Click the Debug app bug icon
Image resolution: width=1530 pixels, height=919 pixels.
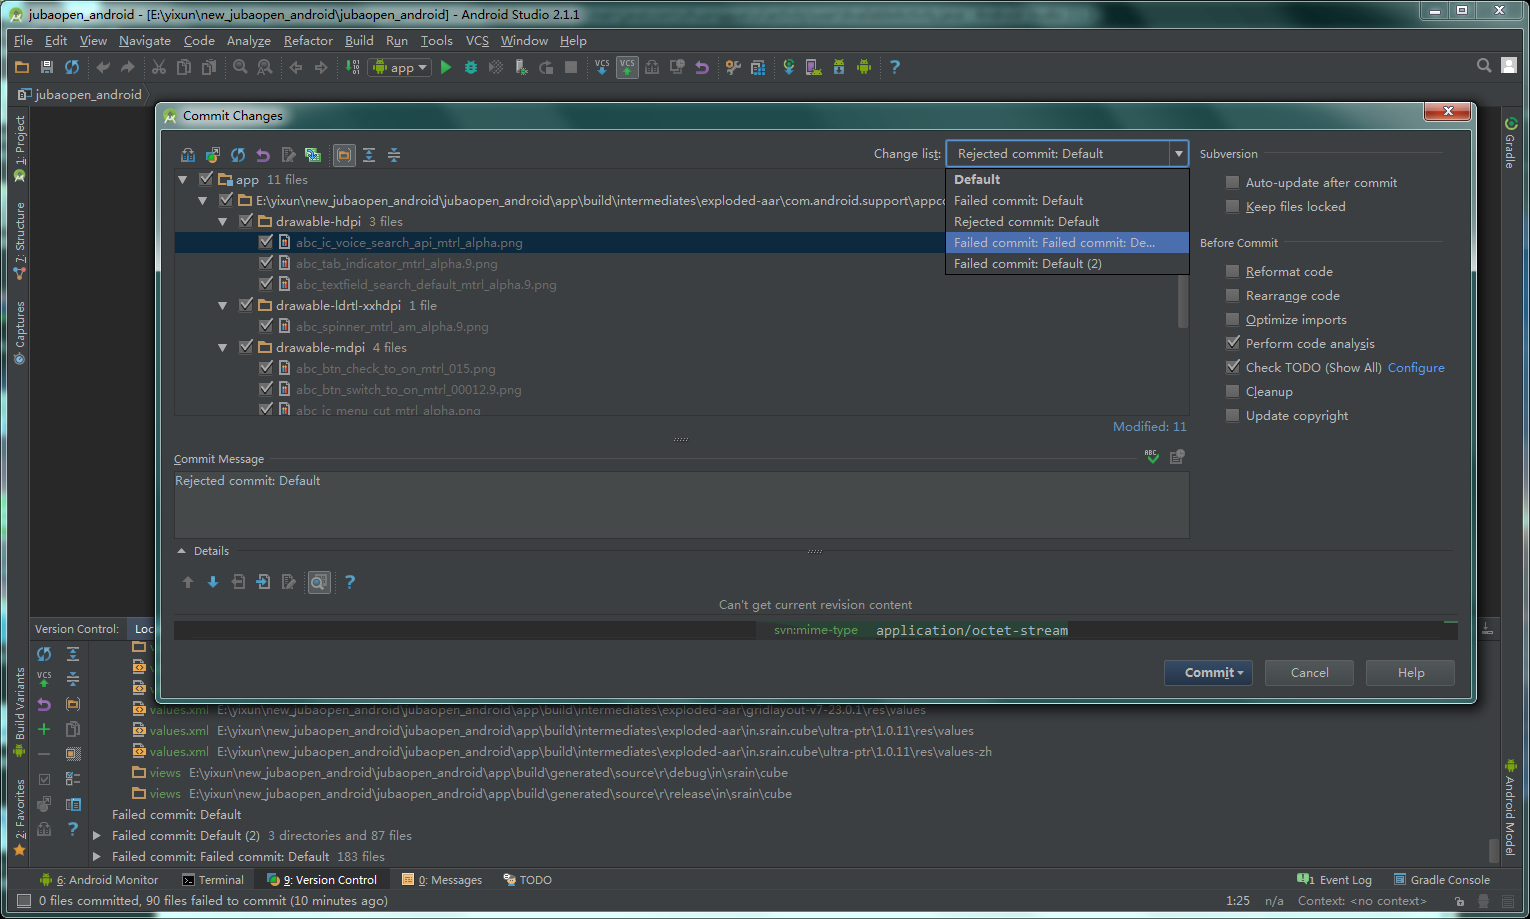471,67
